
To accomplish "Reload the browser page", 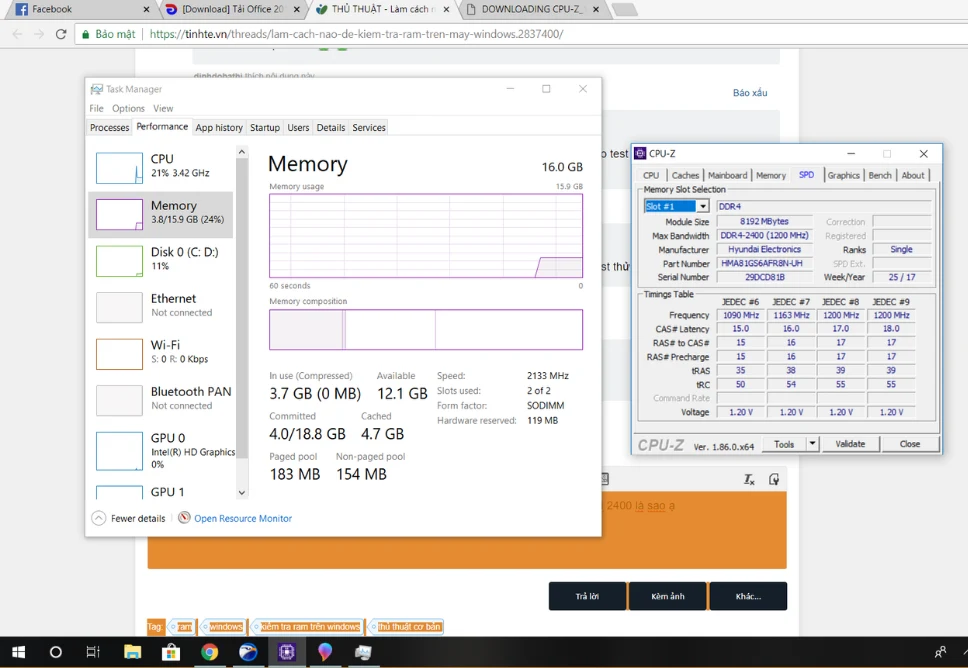I will (x=60, y=34).
